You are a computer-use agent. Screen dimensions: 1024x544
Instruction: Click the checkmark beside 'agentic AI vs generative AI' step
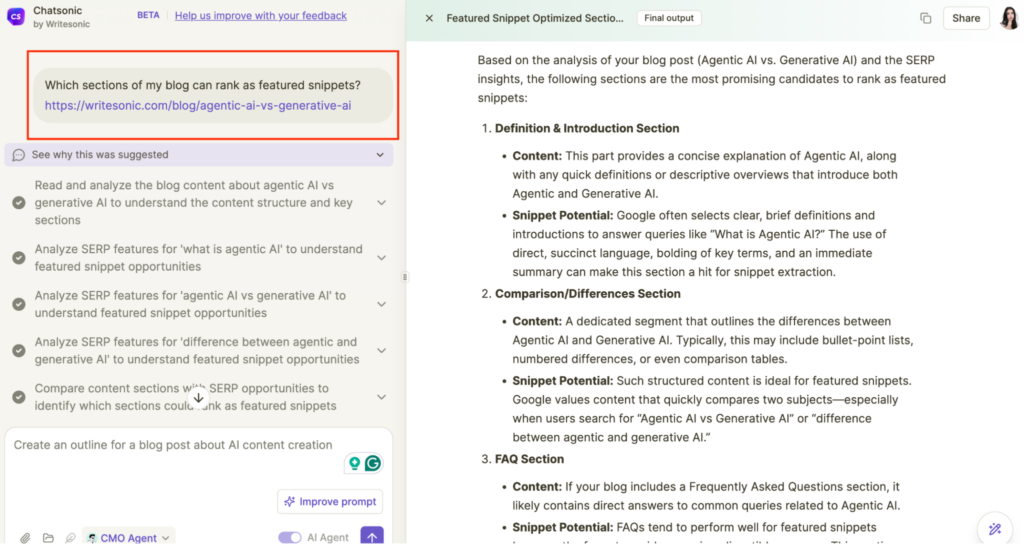tap(19, 304)
